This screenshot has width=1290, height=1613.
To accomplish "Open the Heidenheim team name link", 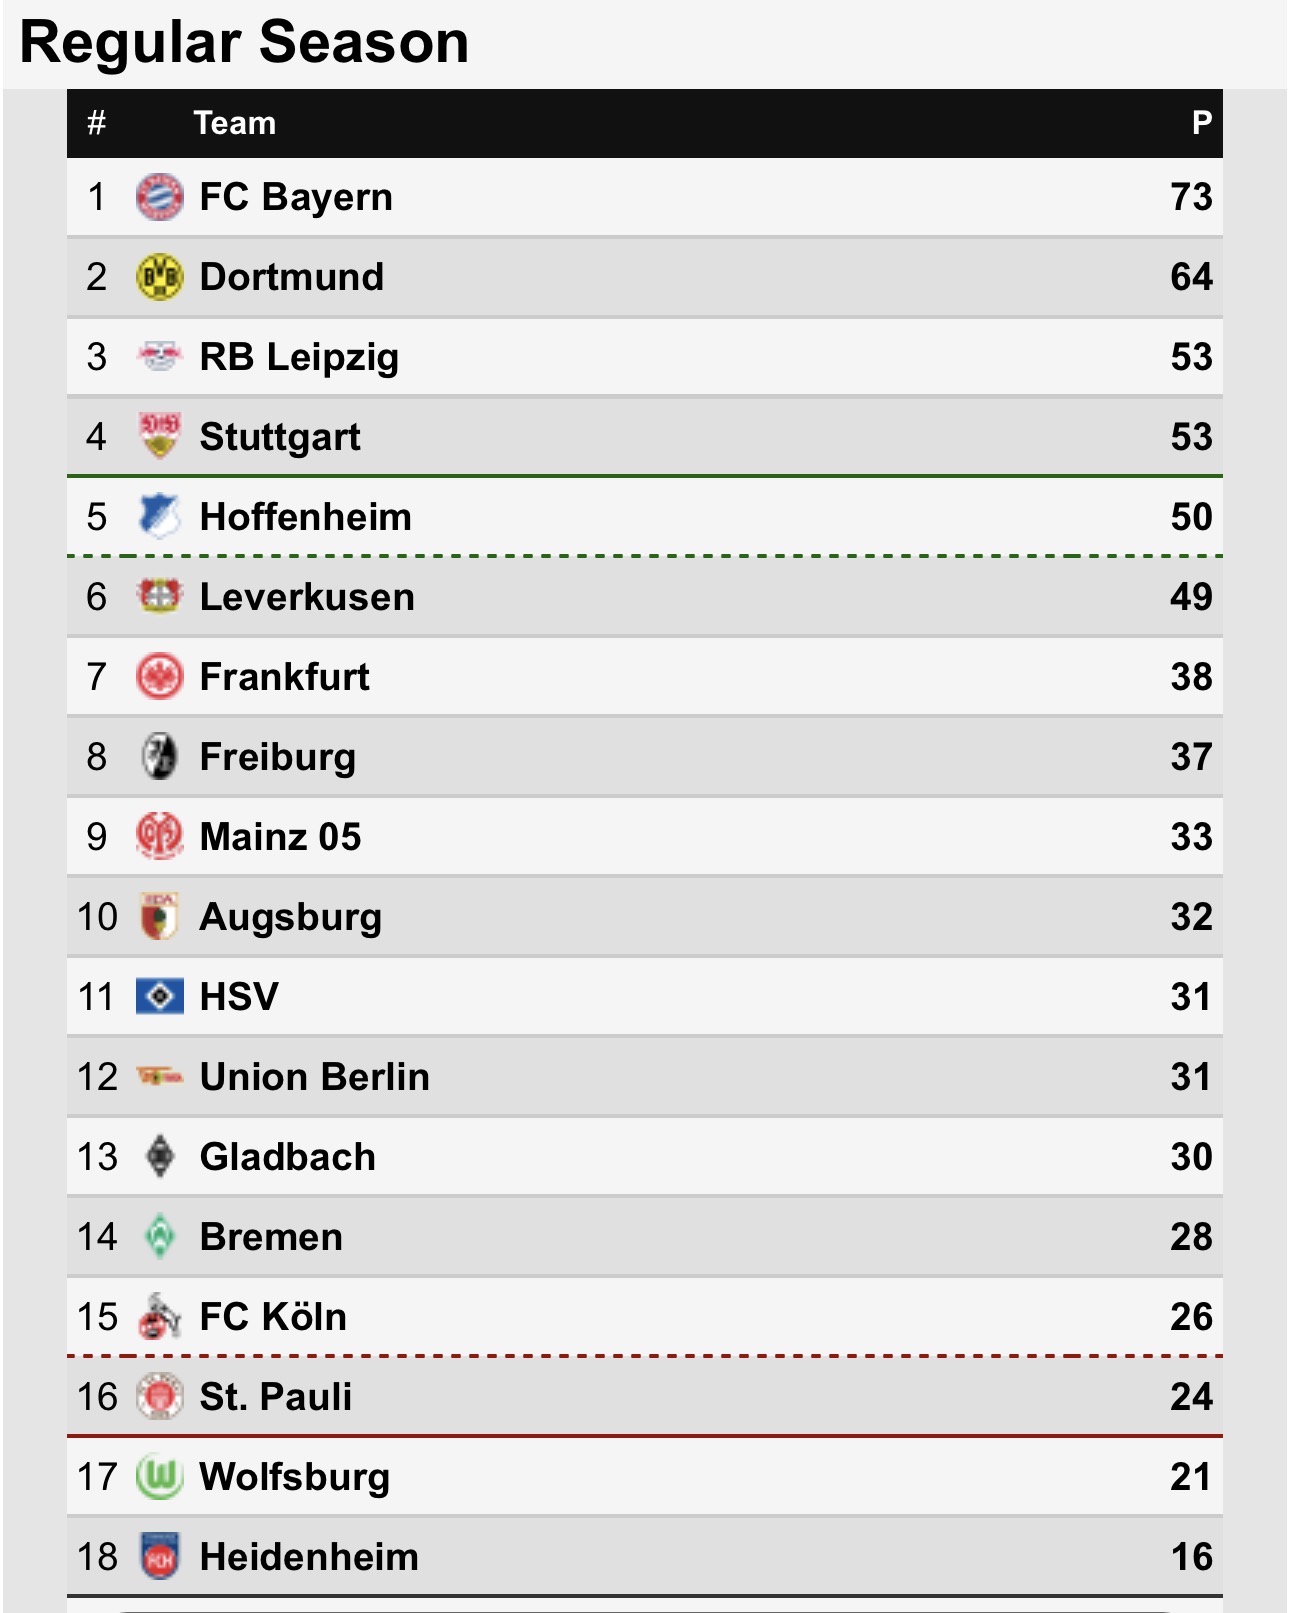I will pyautogui.click(x=309, y=1557).
